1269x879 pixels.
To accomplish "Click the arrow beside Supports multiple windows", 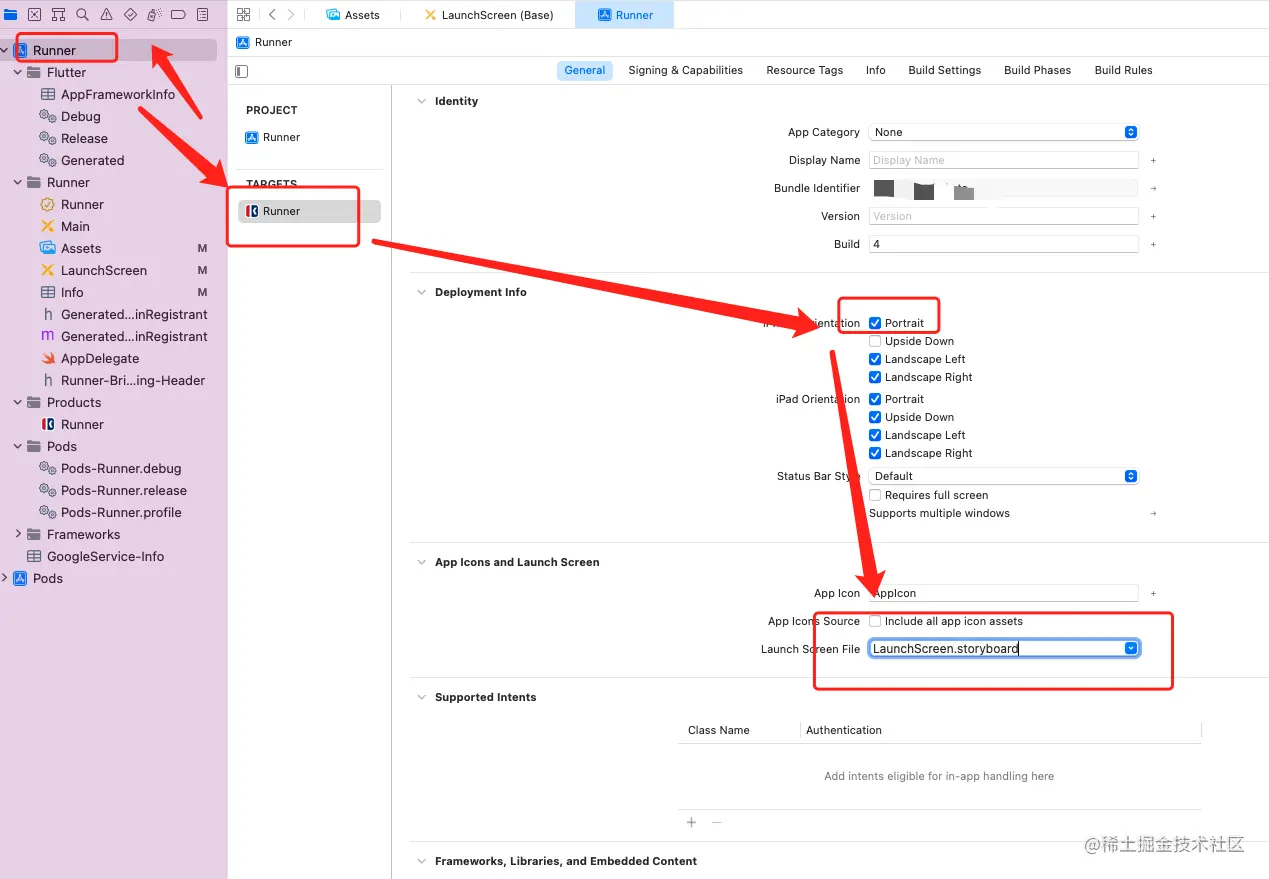I will (1153, 513).
